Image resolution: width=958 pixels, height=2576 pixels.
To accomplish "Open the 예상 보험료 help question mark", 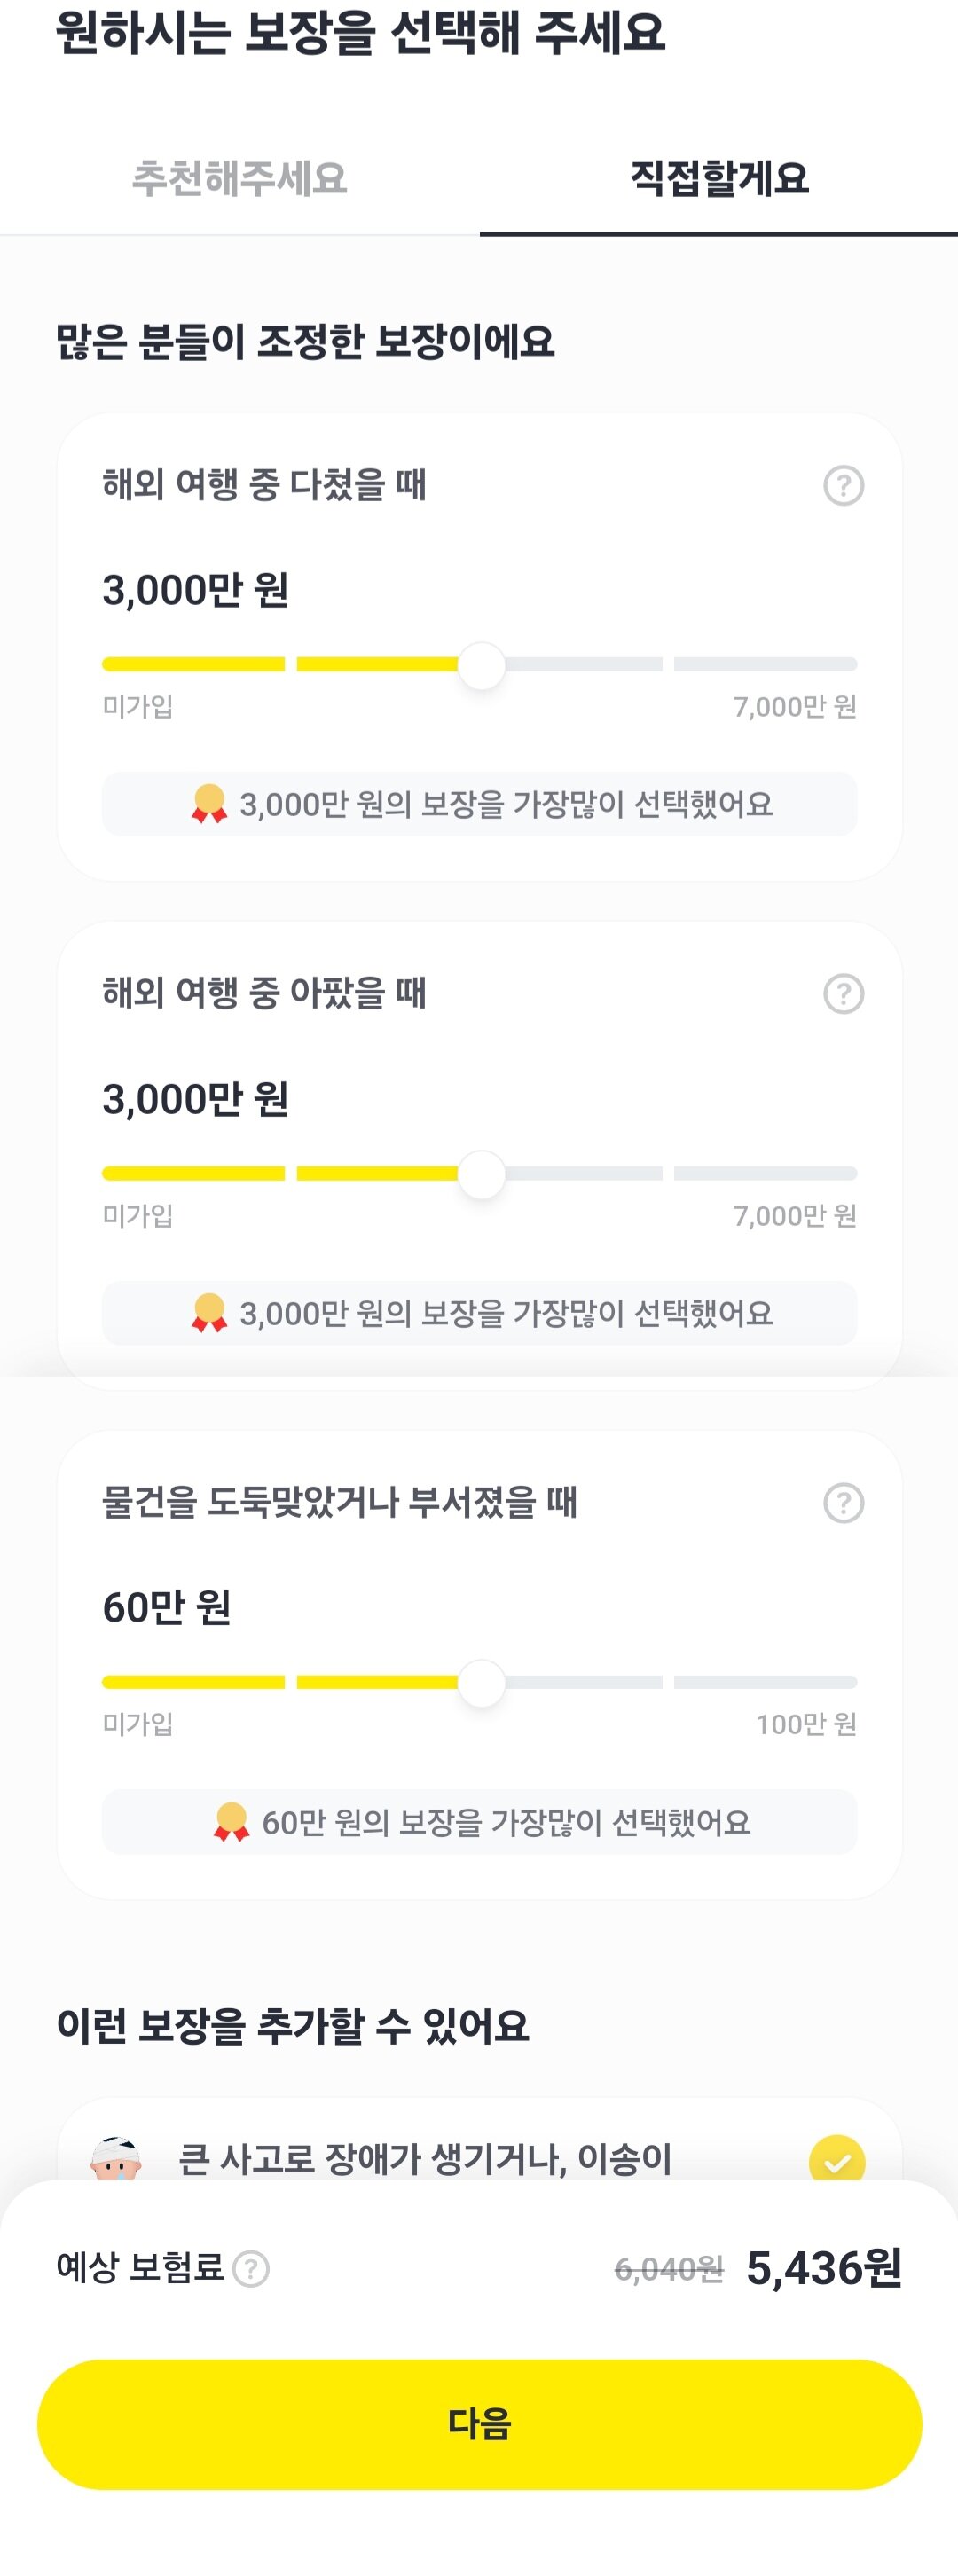I will (x=251, y=2269).
